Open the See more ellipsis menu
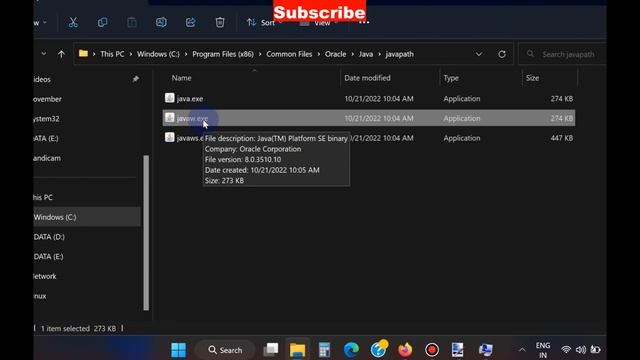The image size is (640, 360). (x=364, y=22)
